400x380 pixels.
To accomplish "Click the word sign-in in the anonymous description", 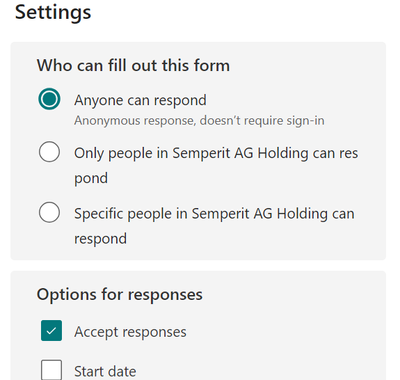I will [x=305, y=121].
